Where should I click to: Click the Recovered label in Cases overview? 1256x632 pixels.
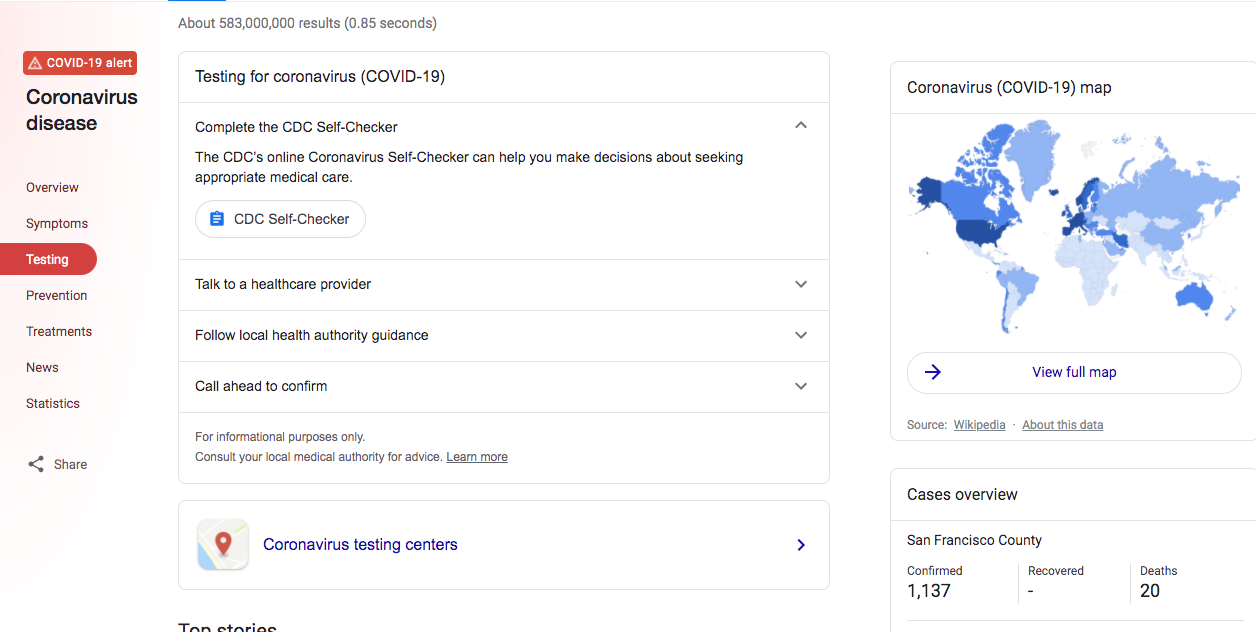pos(1056,571)
